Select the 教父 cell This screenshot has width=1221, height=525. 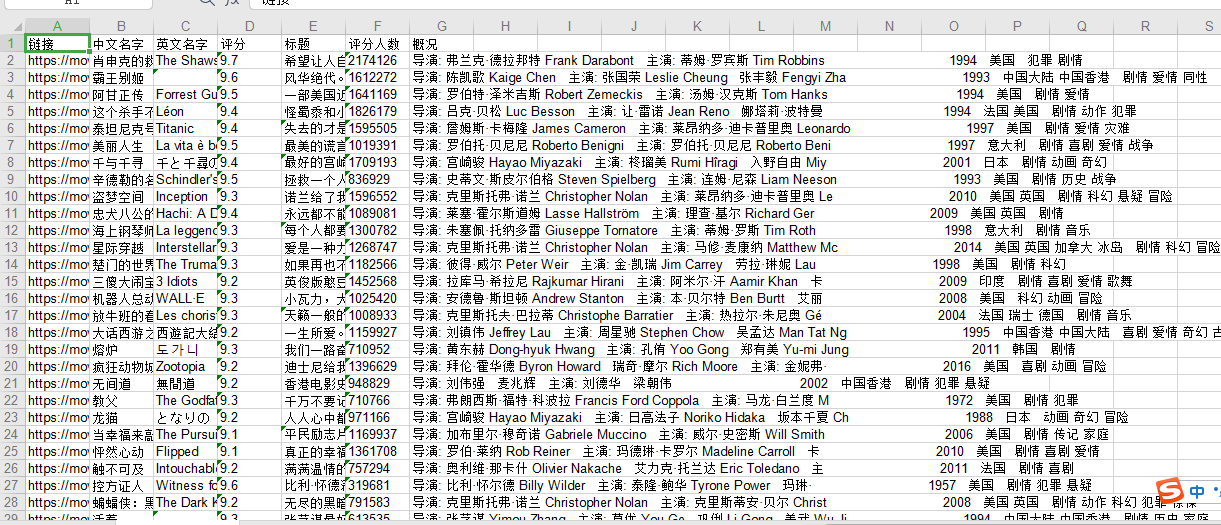121,400
